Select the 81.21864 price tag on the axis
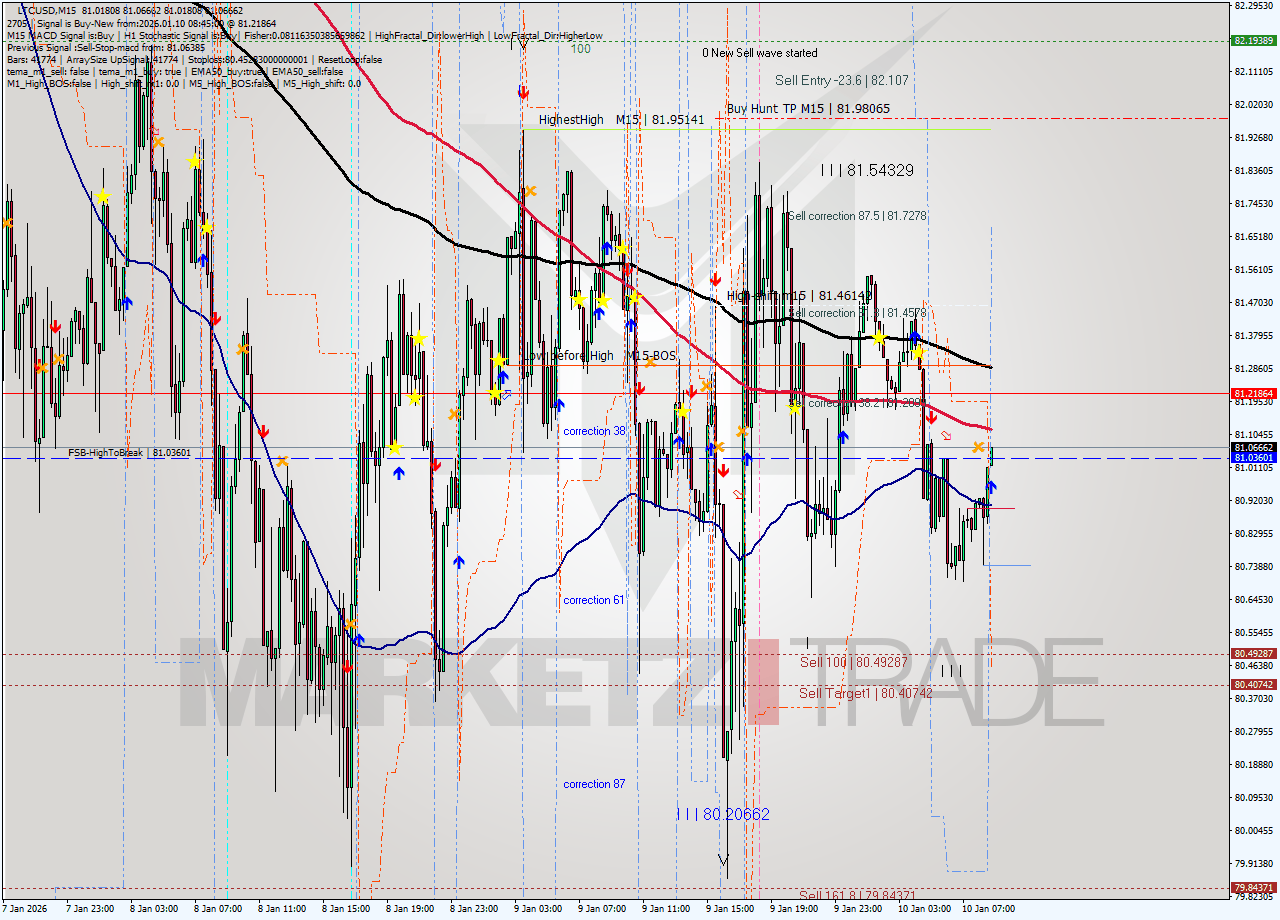The image size is (1280, 920). [x=1254, y=394]
